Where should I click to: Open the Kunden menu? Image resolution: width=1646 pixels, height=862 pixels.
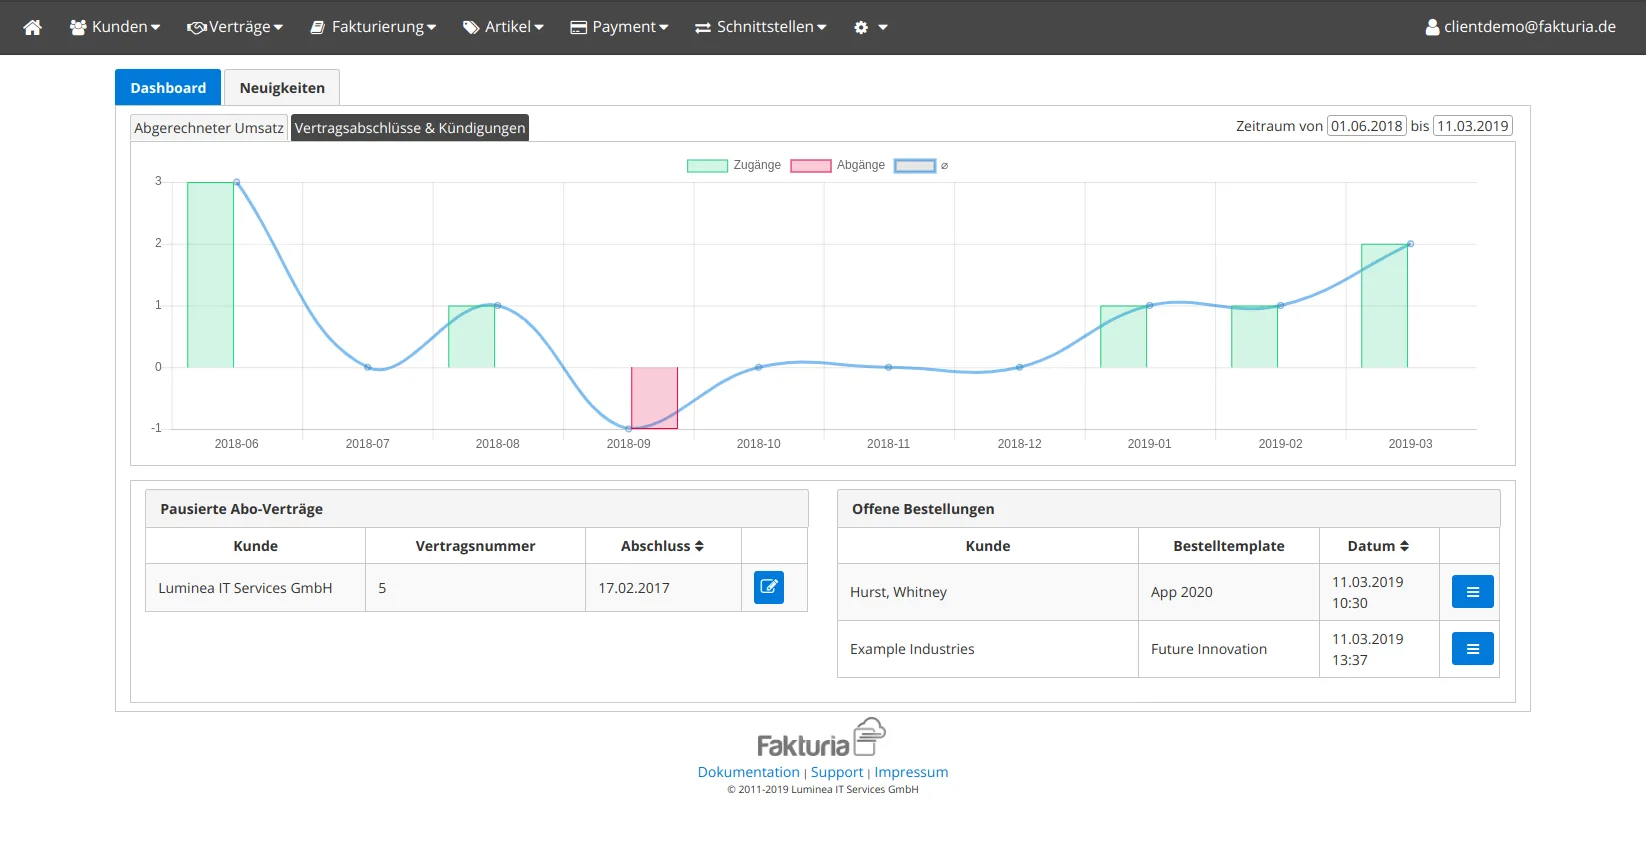[x=115, y=27]
